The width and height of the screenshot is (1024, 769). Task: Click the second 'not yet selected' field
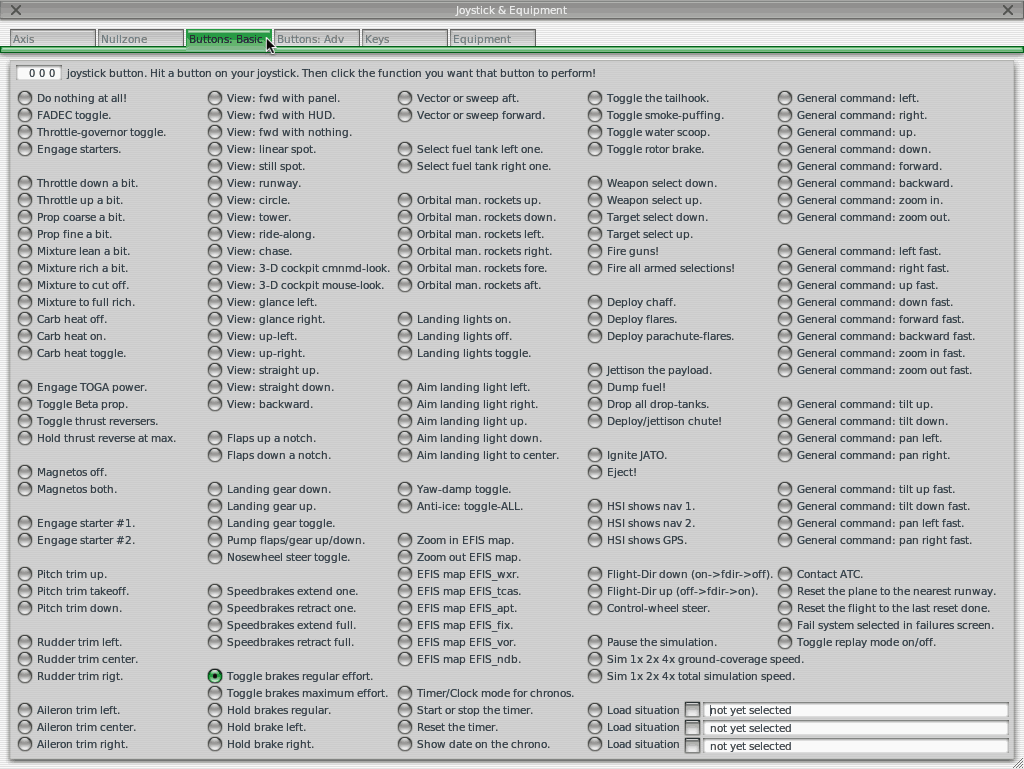pyautogui.click(x=856, y=728)
